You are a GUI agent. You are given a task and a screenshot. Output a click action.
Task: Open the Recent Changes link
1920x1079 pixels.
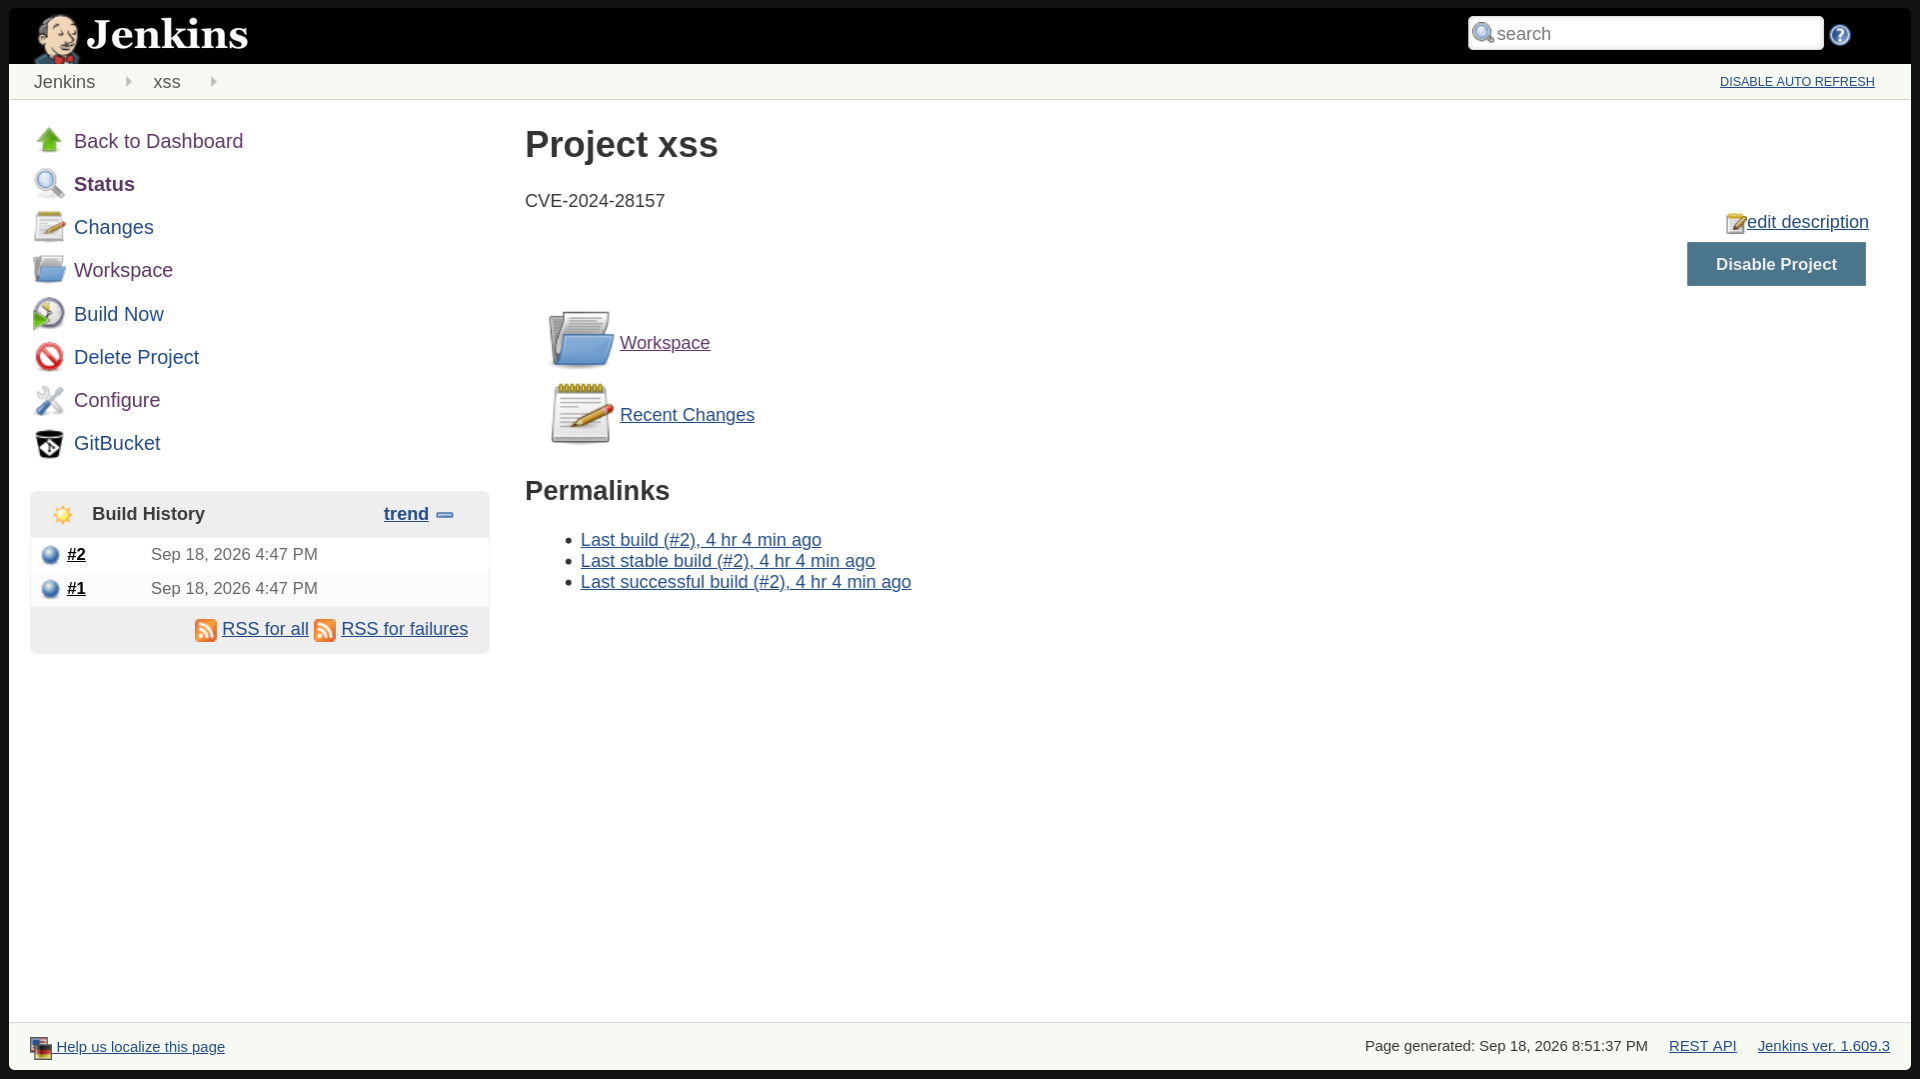687,415
